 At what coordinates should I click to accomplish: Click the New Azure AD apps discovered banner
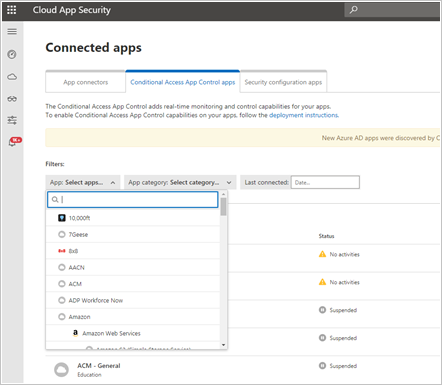[x=243, y=138]
